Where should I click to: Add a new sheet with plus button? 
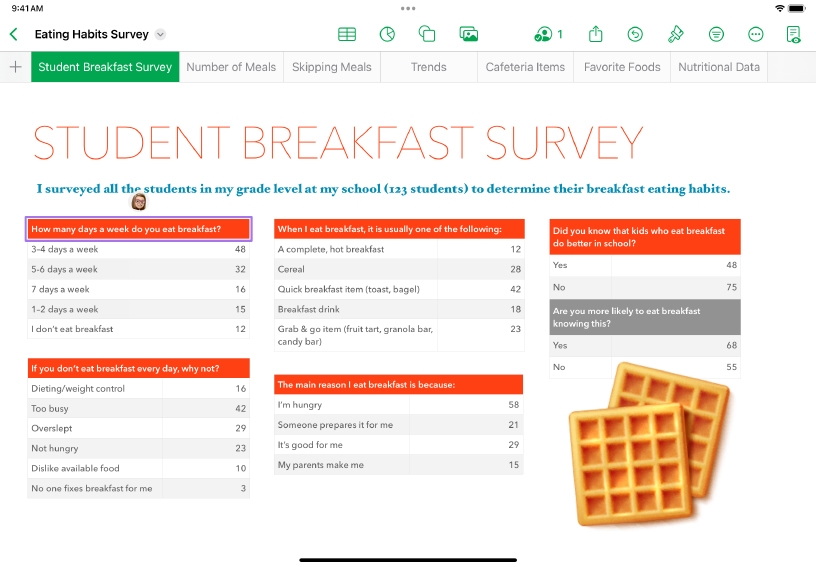point(15,67)
